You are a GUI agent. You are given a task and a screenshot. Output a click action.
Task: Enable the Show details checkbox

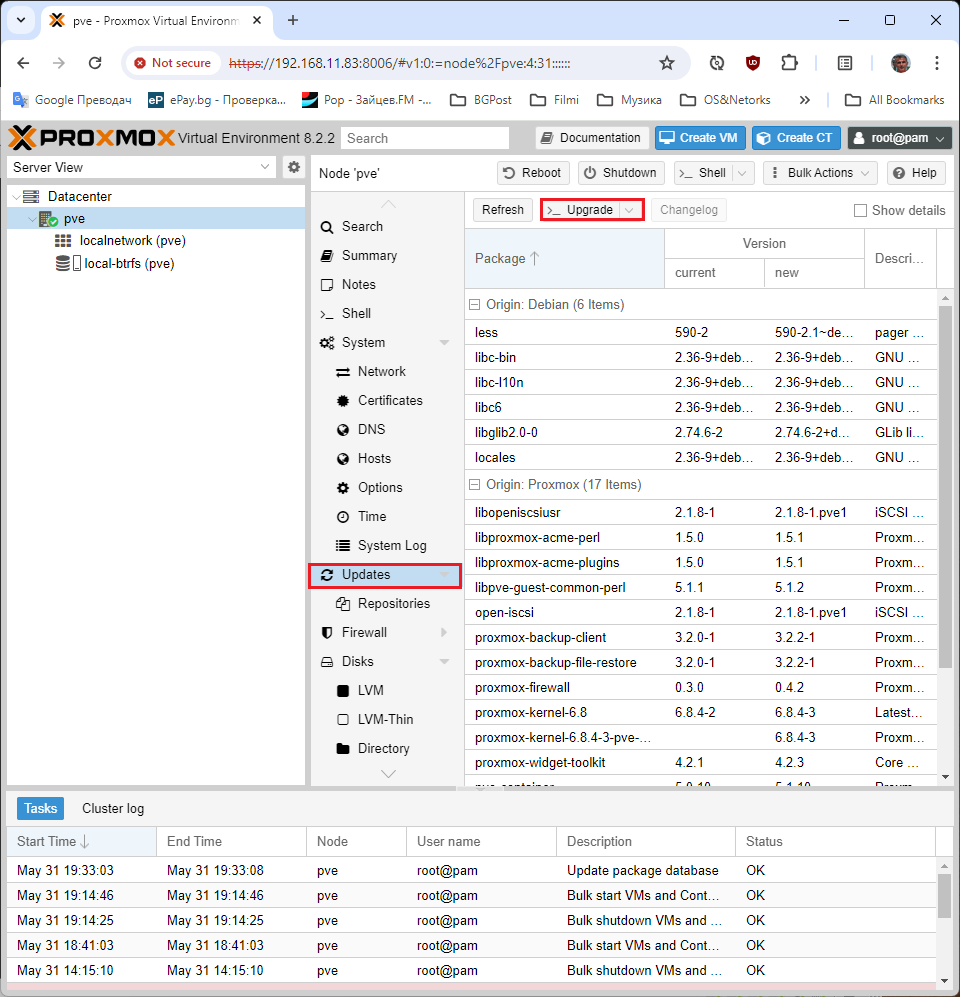pyautogui.click(x=860, y=210)
